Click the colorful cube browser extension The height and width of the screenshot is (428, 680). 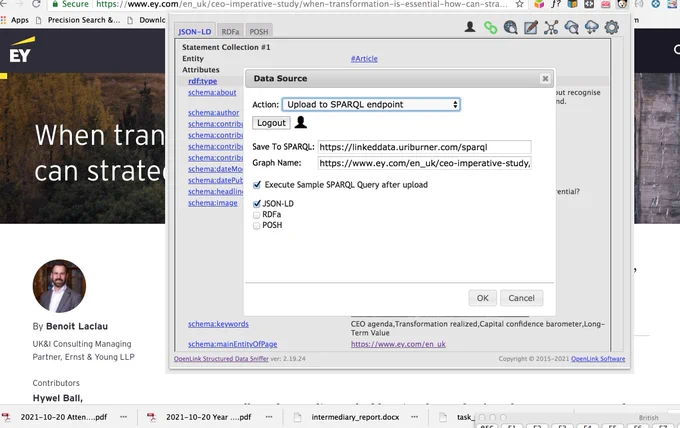[x=539, y=4]
